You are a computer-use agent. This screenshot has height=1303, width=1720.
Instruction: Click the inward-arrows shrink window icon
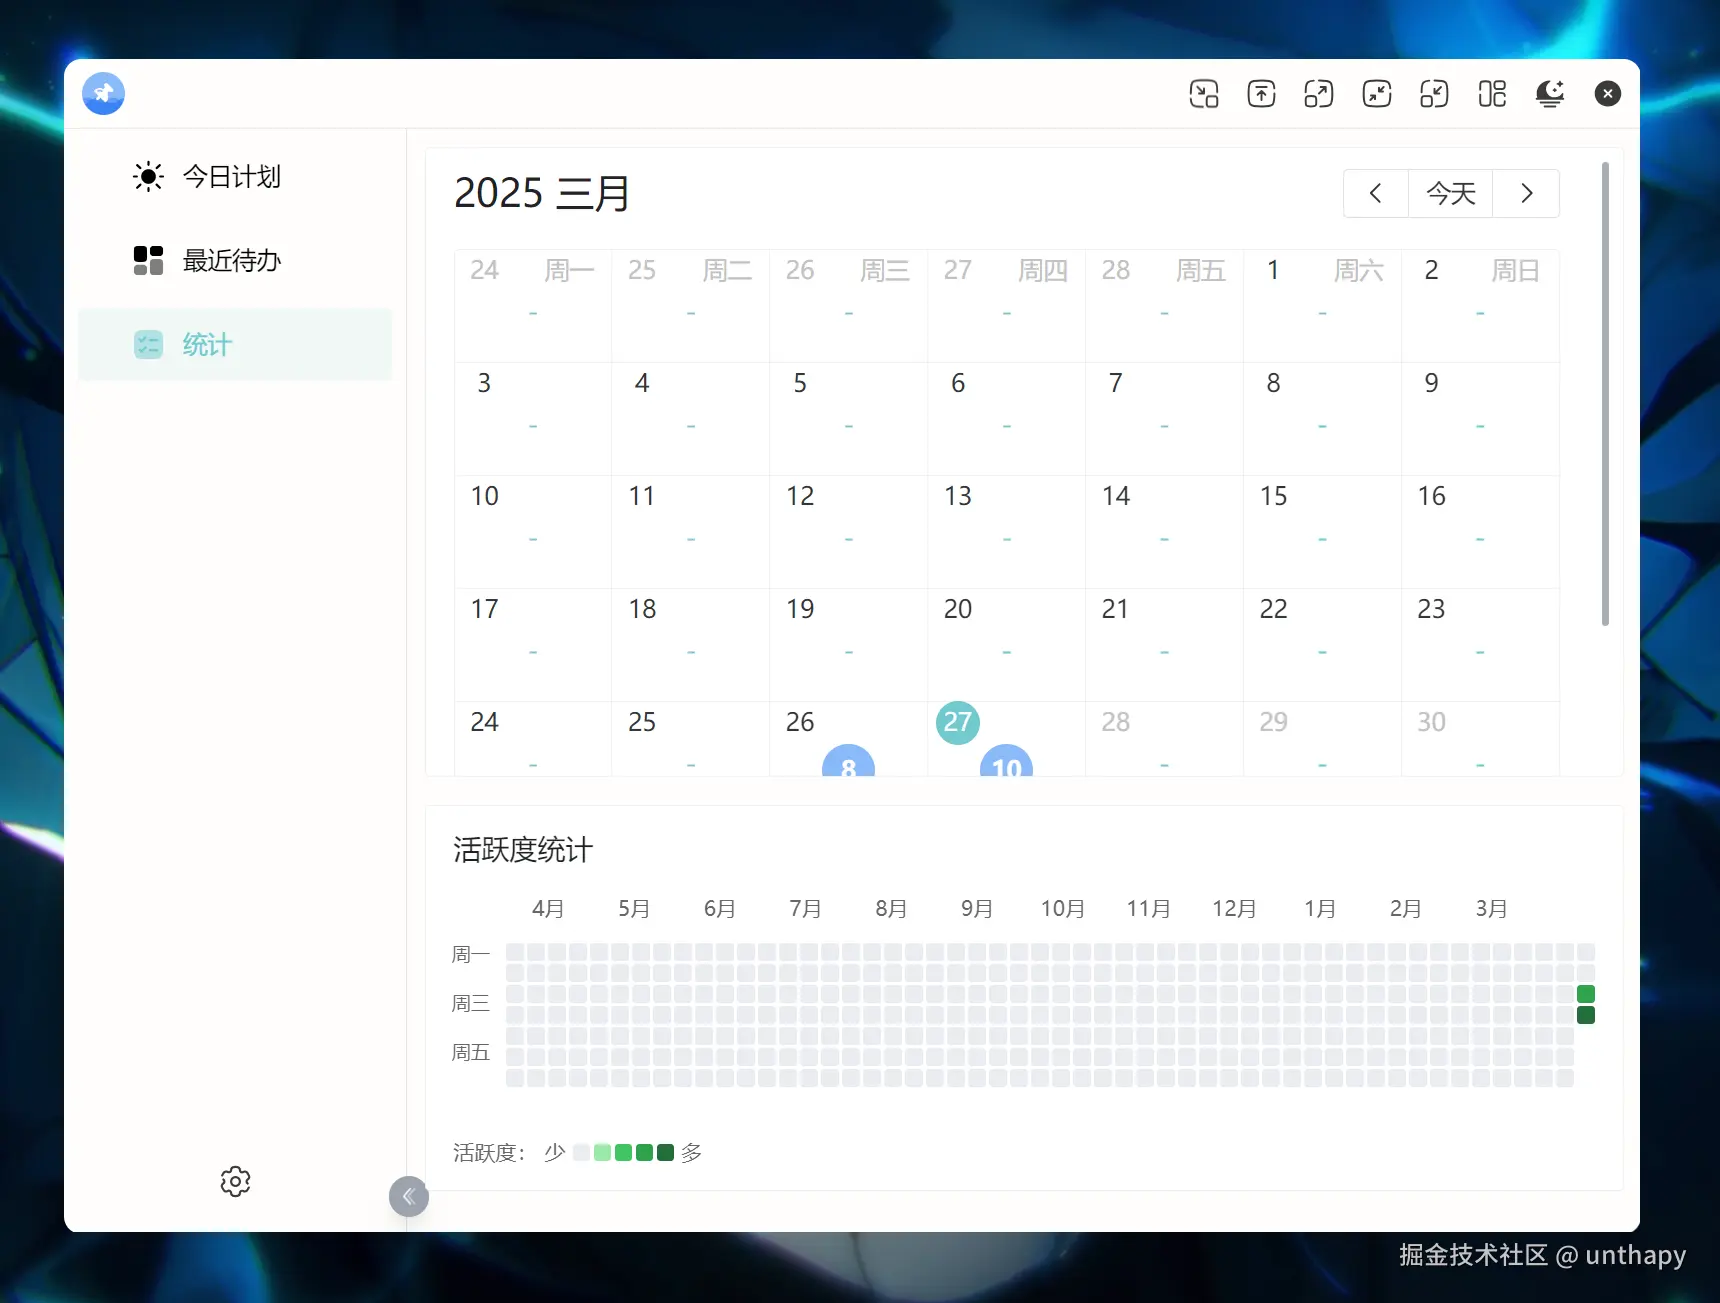pos(1377,94)
